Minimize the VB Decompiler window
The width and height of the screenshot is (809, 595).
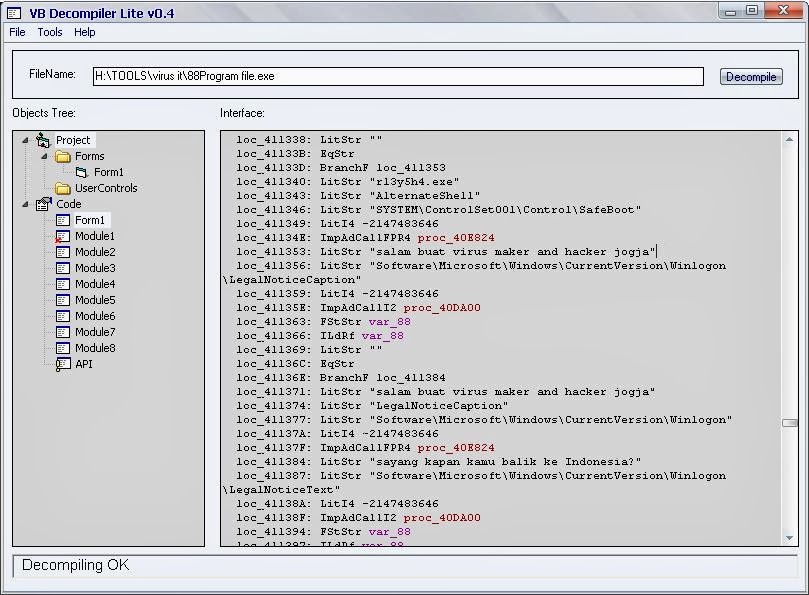click(x=731, y=10)
